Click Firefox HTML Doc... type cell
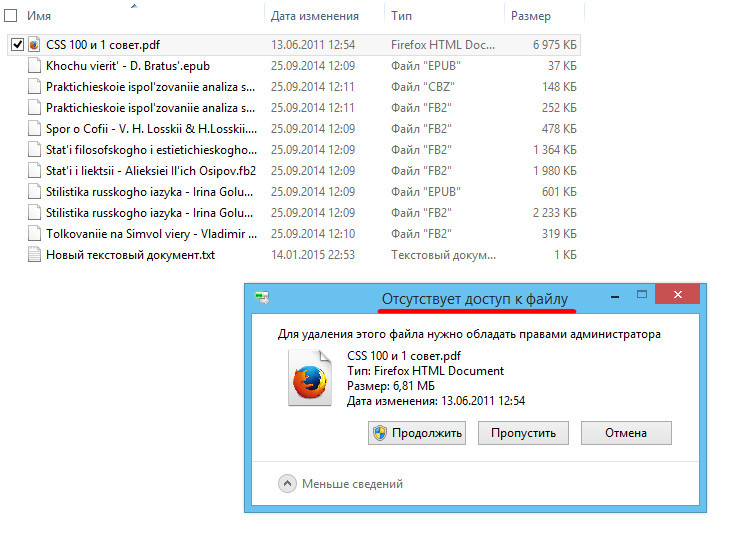 pyautogui.click(x=443, y=45)
